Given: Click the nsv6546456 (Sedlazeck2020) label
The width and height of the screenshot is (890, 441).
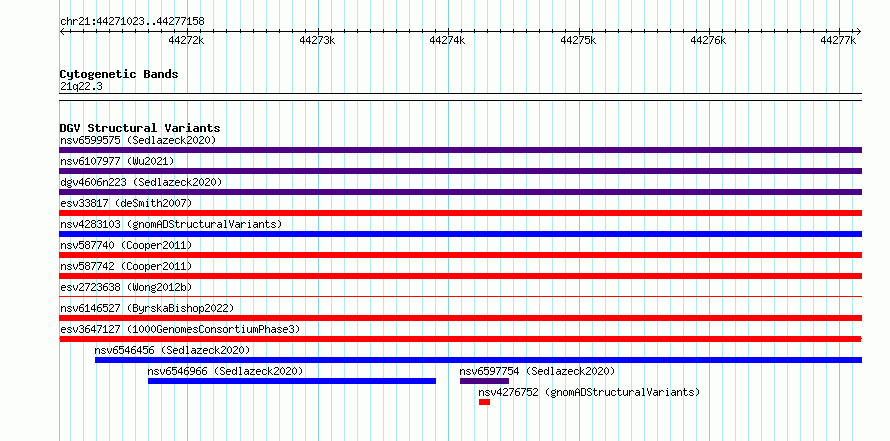Looking at the screenshot, I should point(172,350).
